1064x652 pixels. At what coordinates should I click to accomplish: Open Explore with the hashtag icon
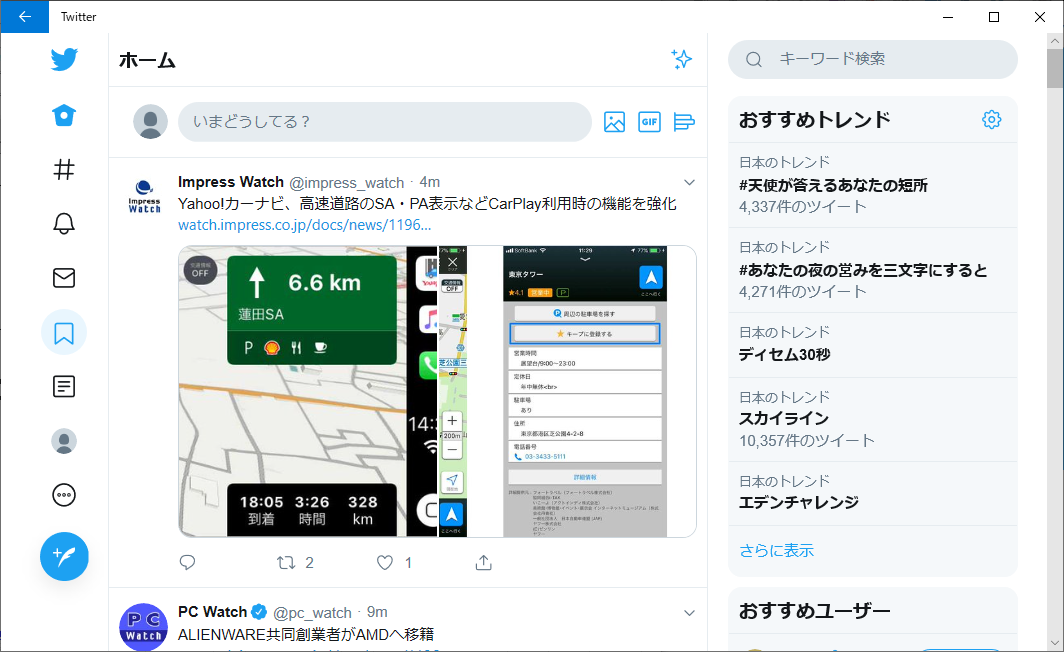click(x=63, y=170)
